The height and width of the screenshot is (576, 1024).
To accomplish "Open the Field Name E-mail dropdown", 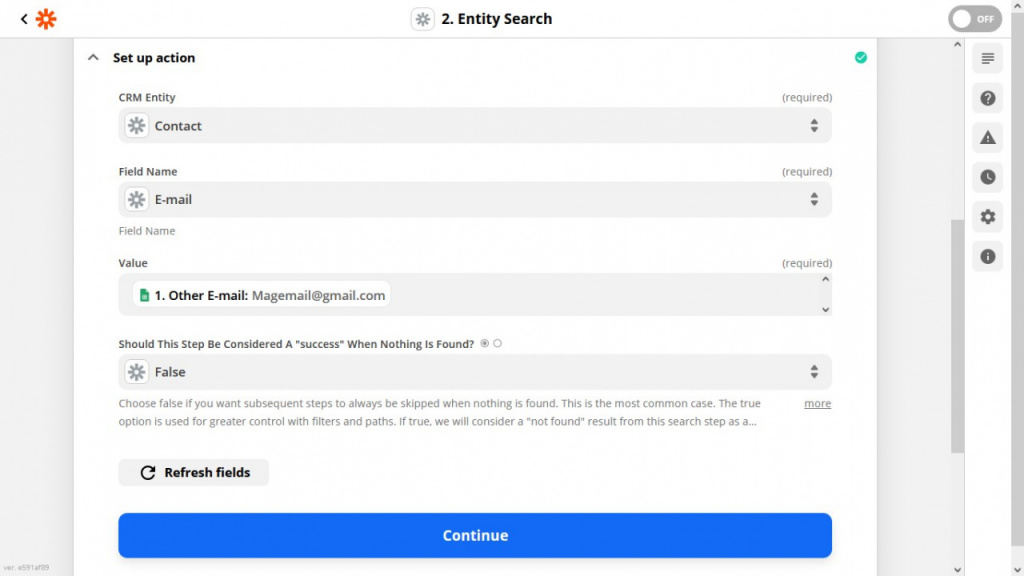I will click(475, 199).
